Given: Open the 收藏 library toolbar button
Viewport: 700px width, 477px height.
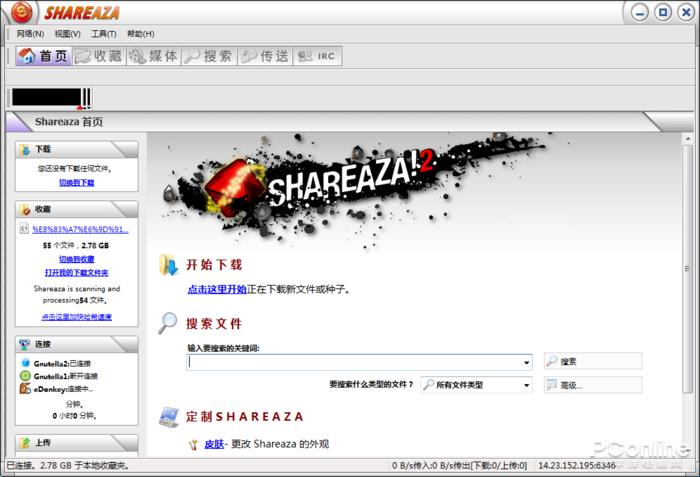Looking at the screenshot, I should tap(98, 57).
